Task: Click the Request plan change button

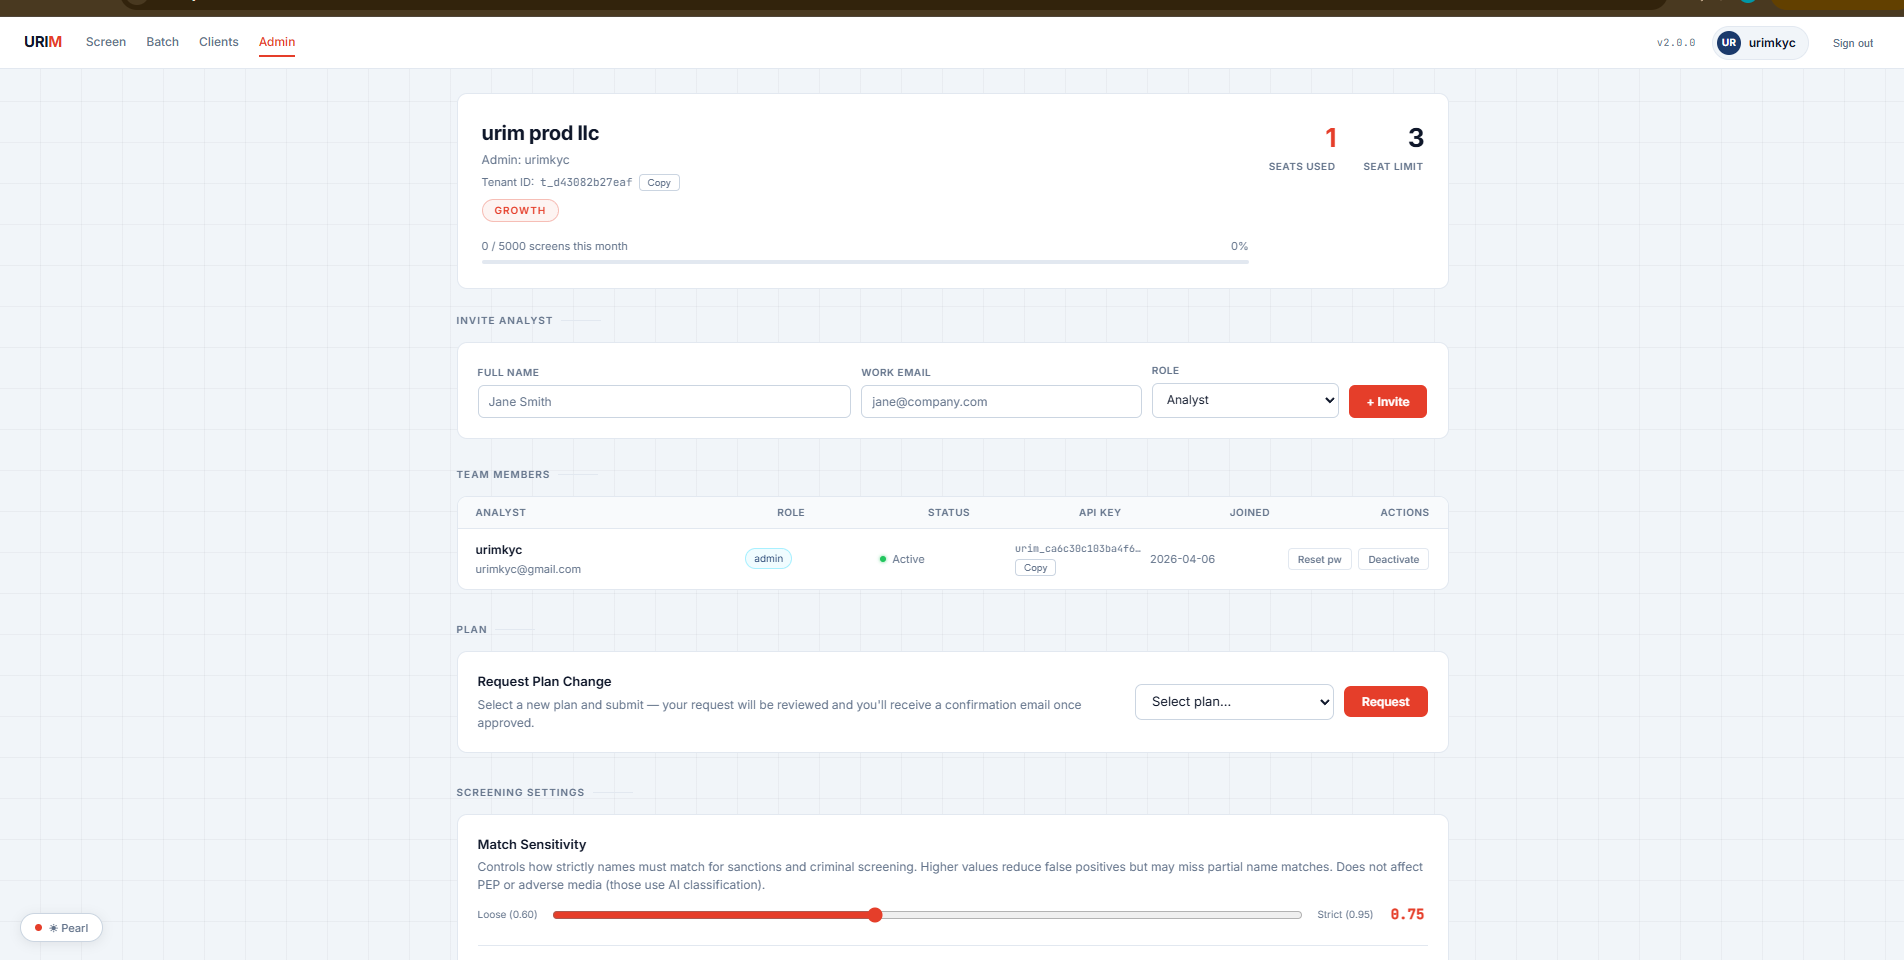Action: 1386,702
